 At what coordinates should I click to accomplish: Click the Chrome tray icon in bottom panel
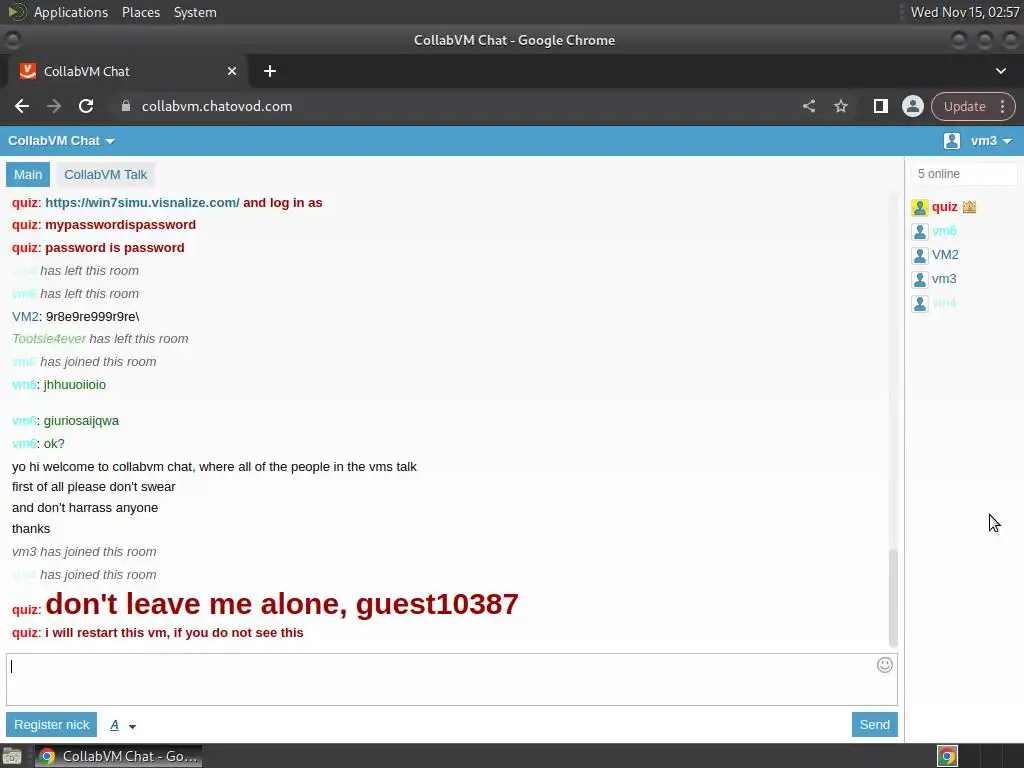tap(947, 756)
